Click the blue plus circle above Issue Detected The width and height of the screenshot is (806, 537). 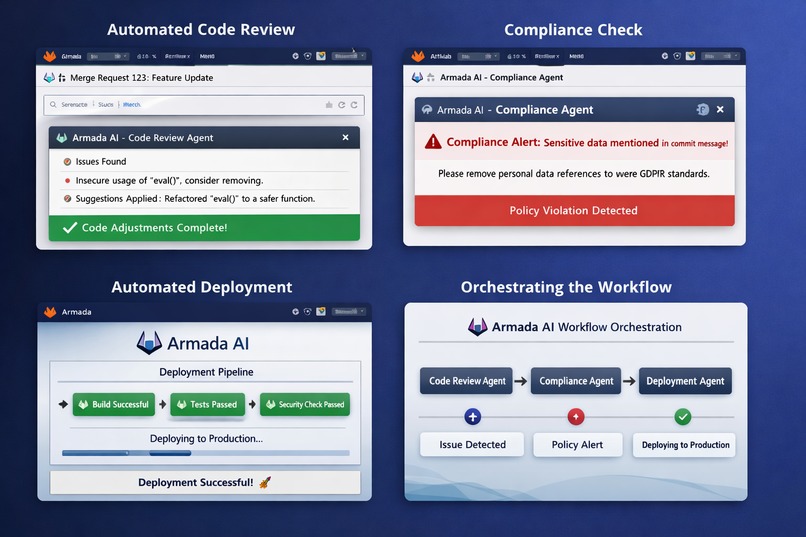tap(473, 416)
